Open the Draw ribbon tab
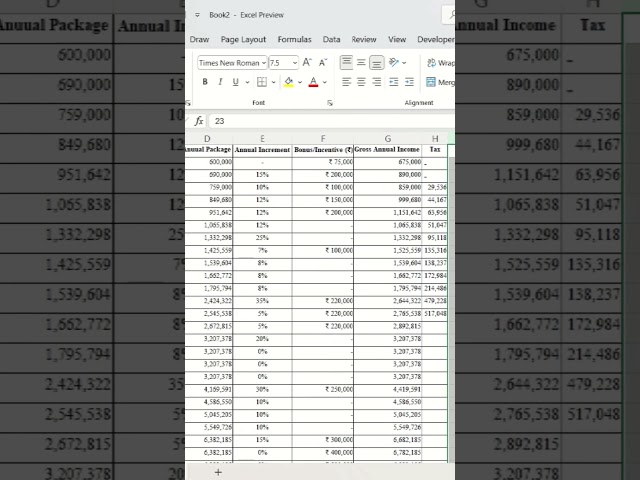 point(199,40)
